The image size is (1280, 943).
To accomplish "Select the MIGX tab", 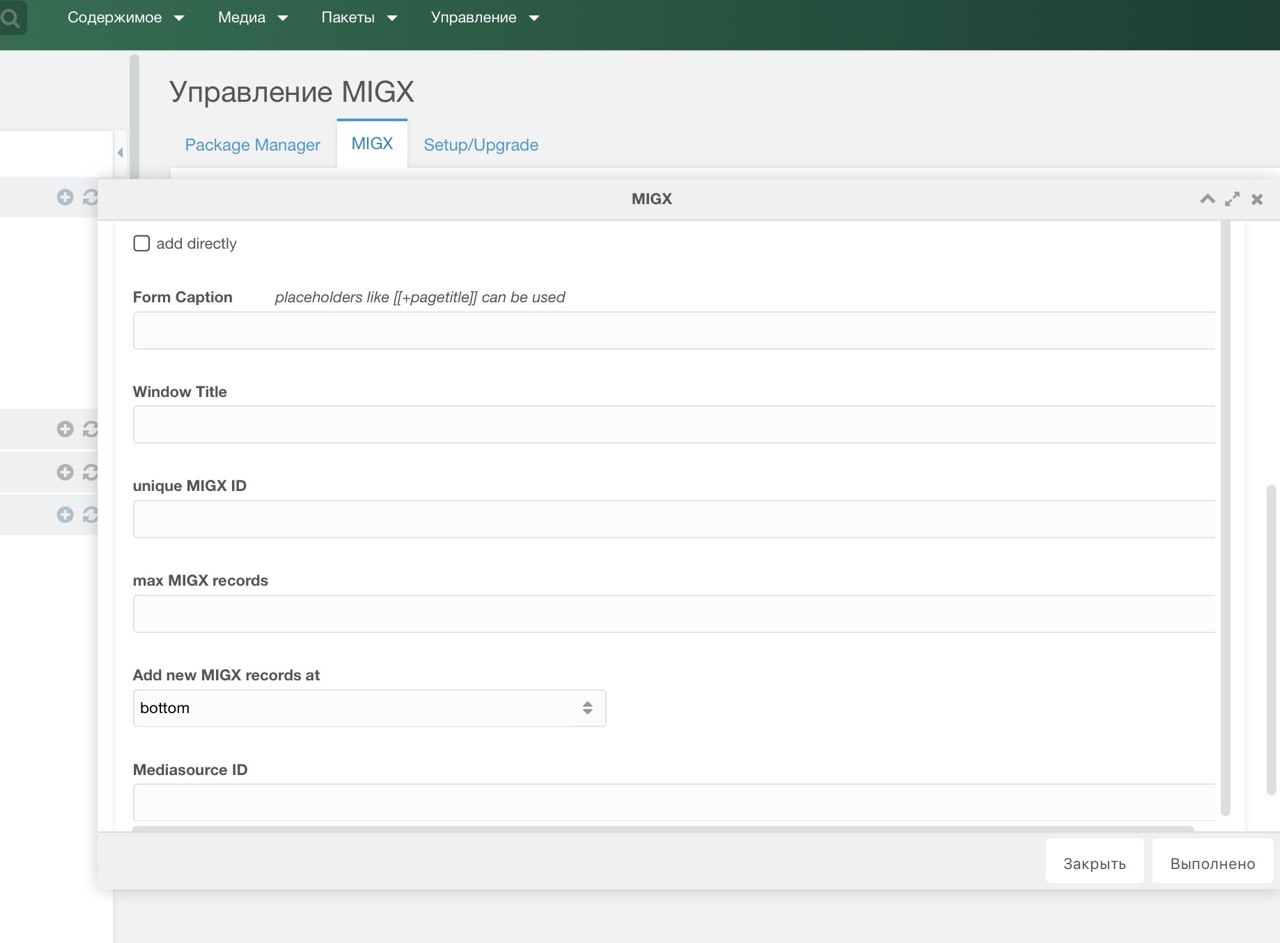I will (372, 144).
